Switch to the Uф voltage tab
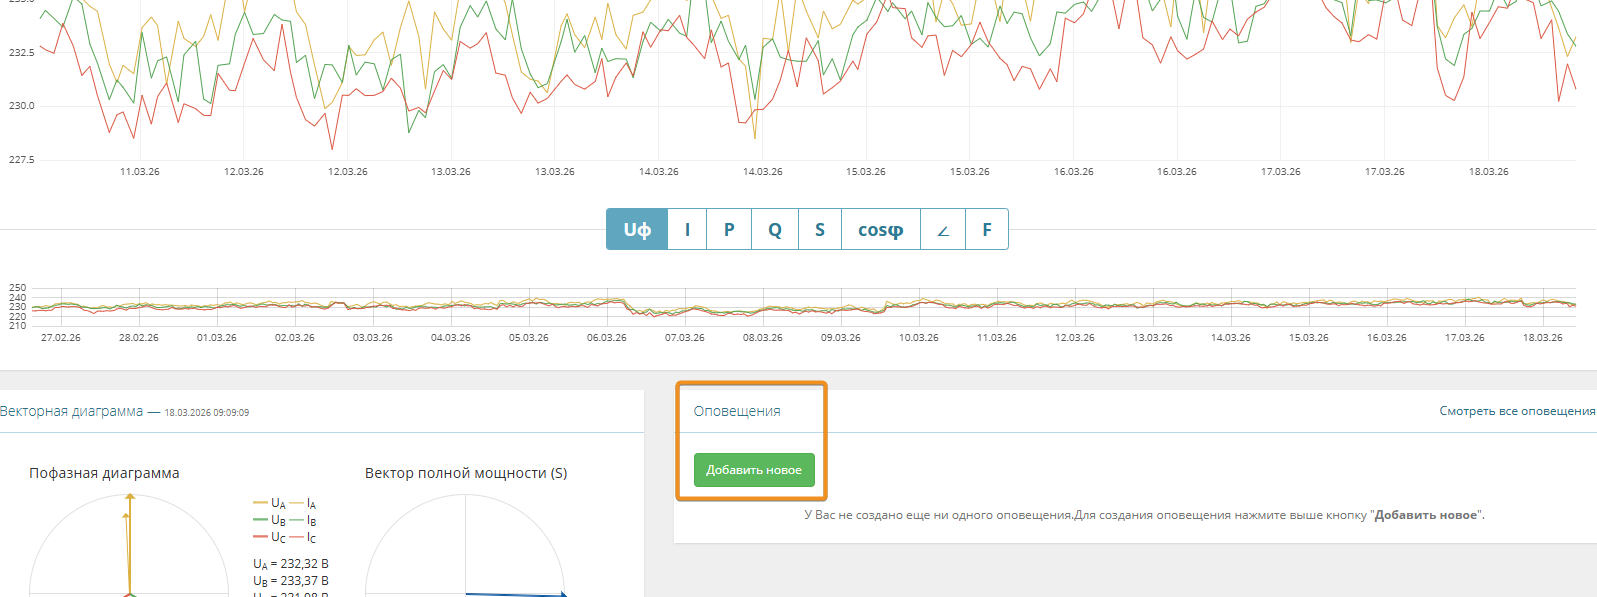The height and width of the screenshot is (597, 1597). [637, 230]
